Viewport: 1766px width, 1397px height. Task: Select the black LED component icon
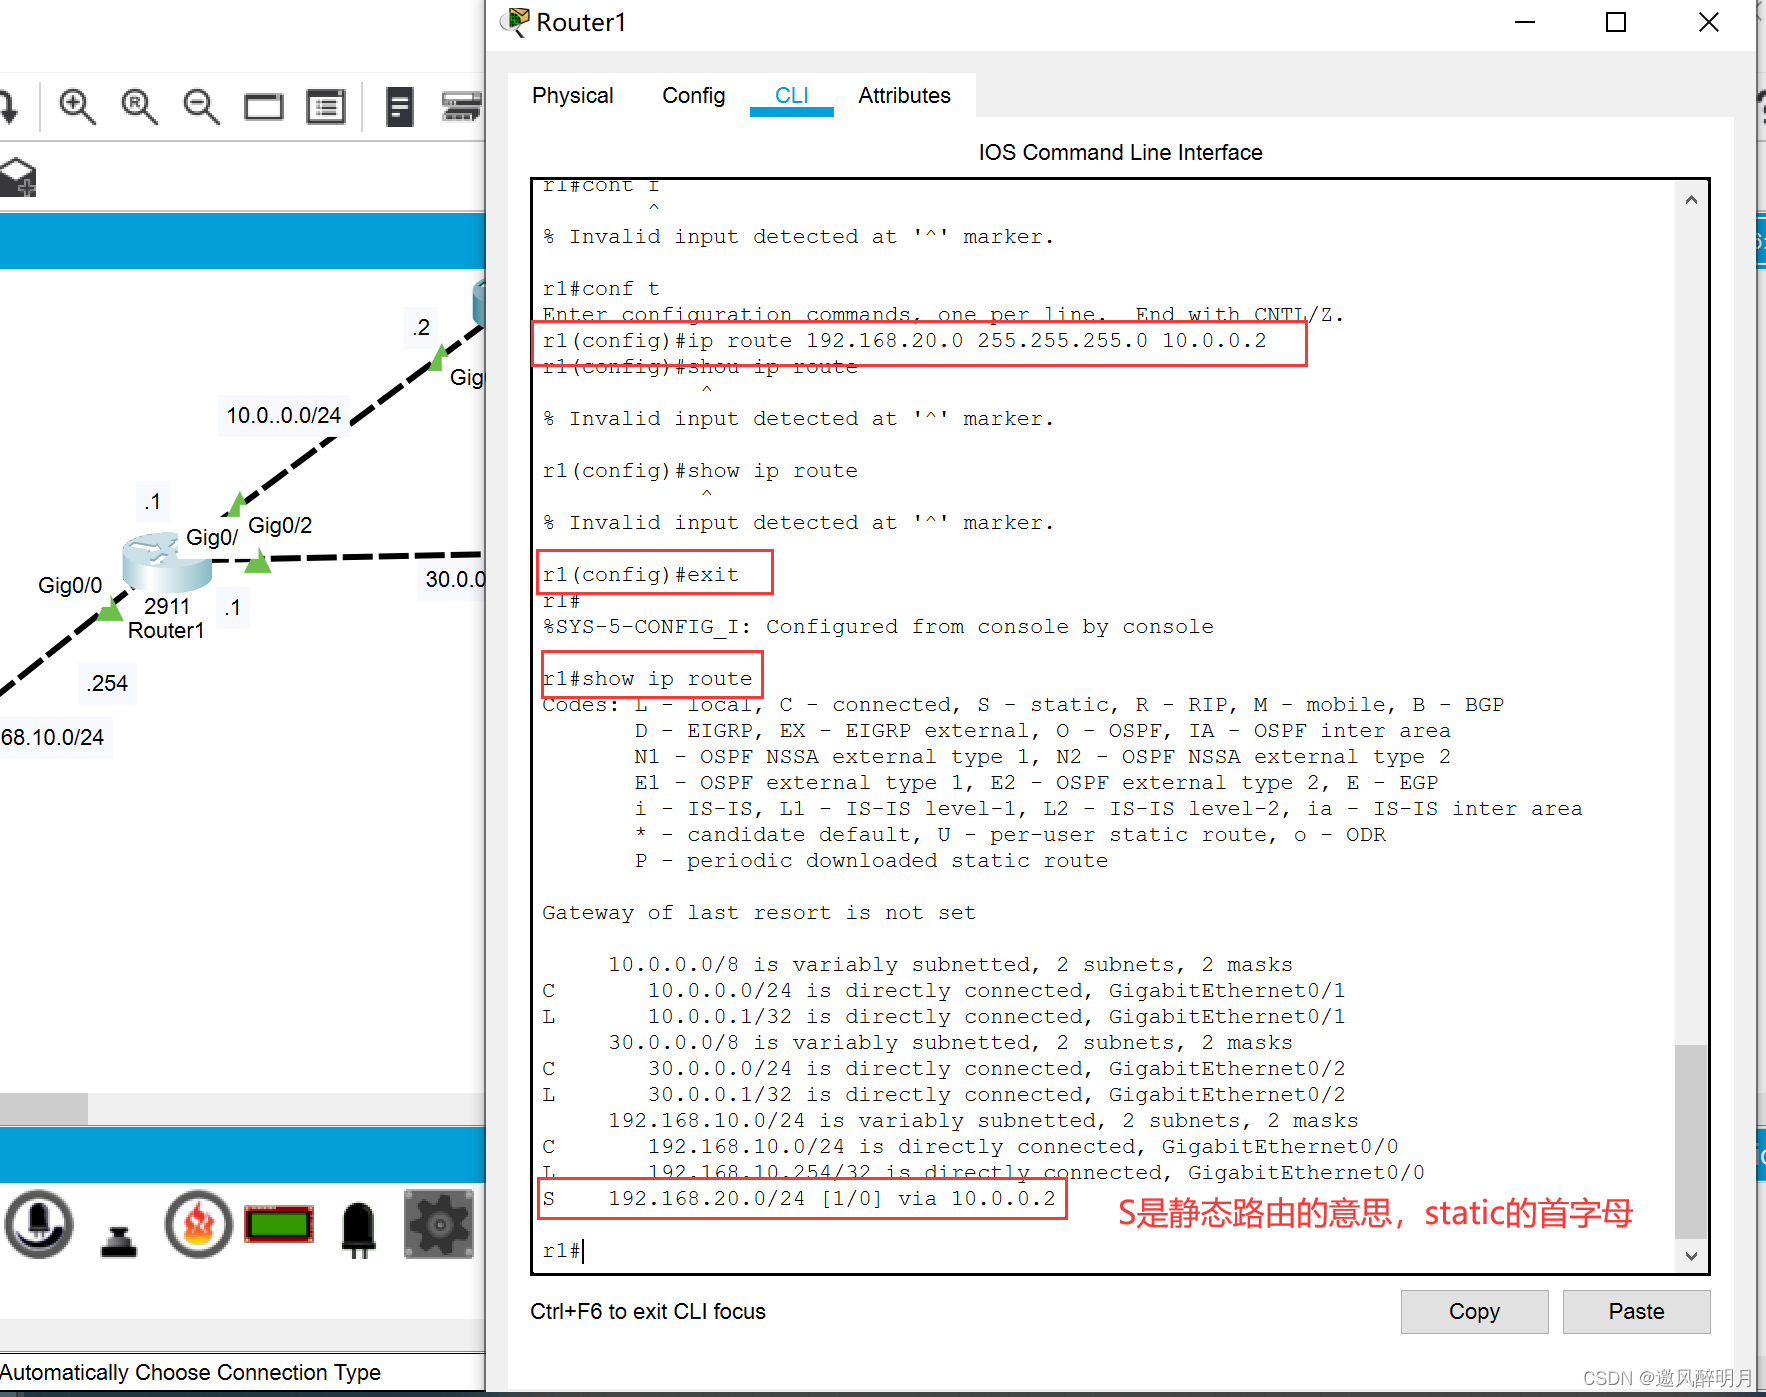point(359,1228)
